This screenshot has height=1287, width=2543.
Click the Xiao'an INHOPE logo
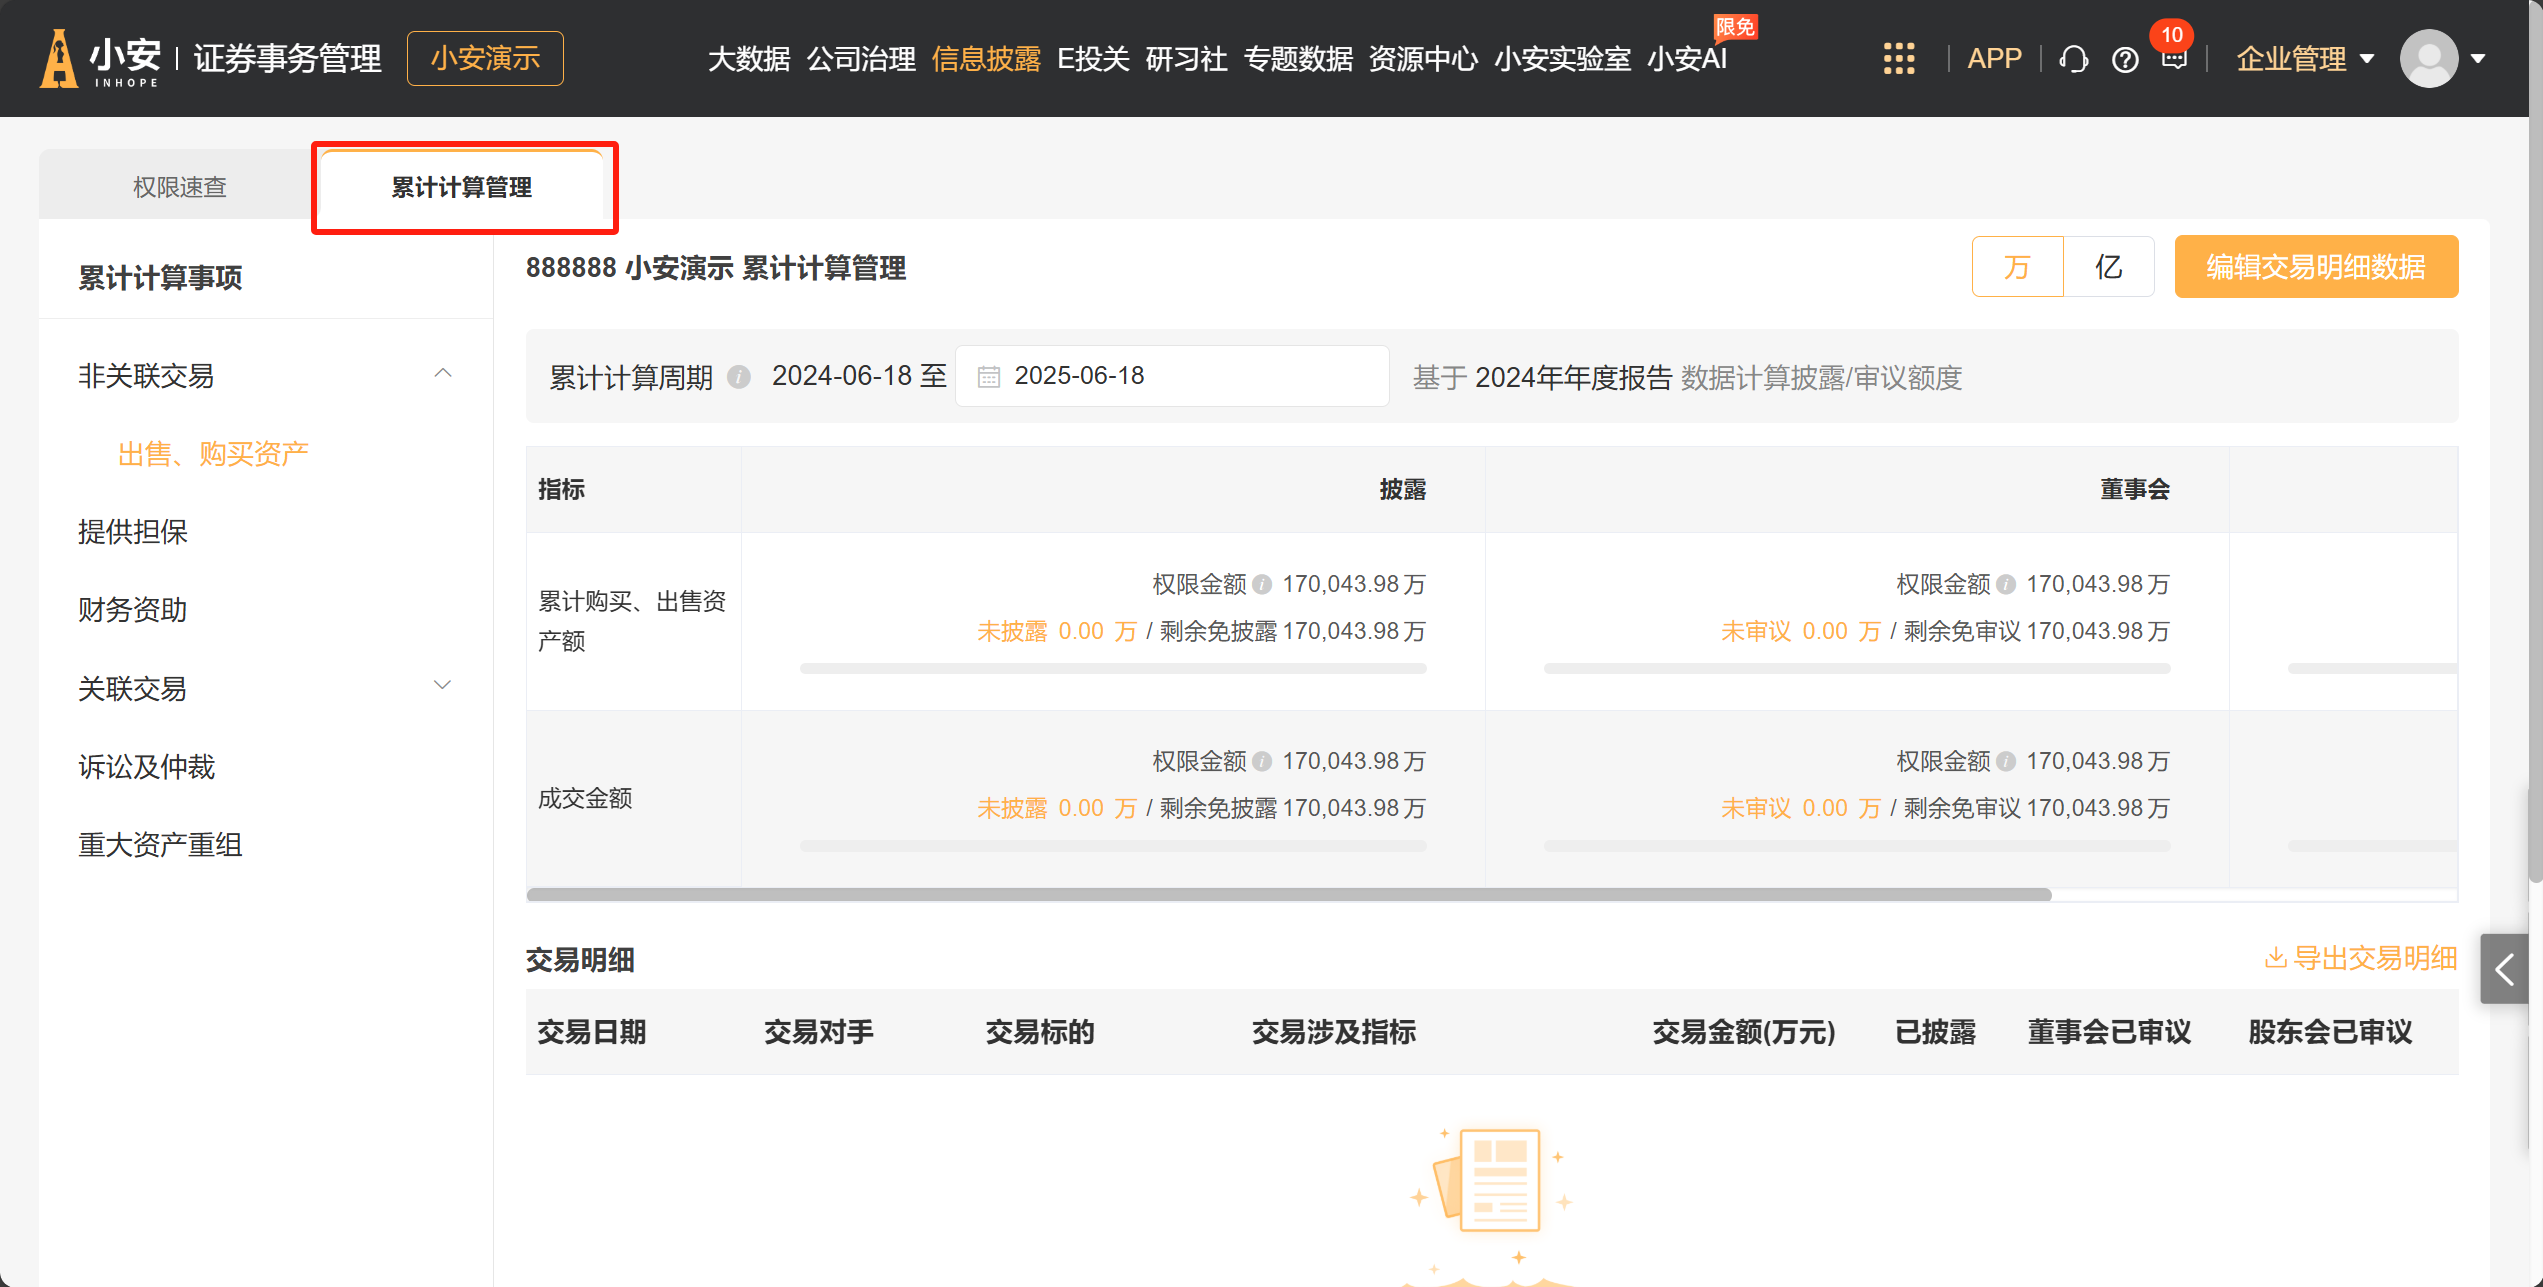tap(100, 58)
